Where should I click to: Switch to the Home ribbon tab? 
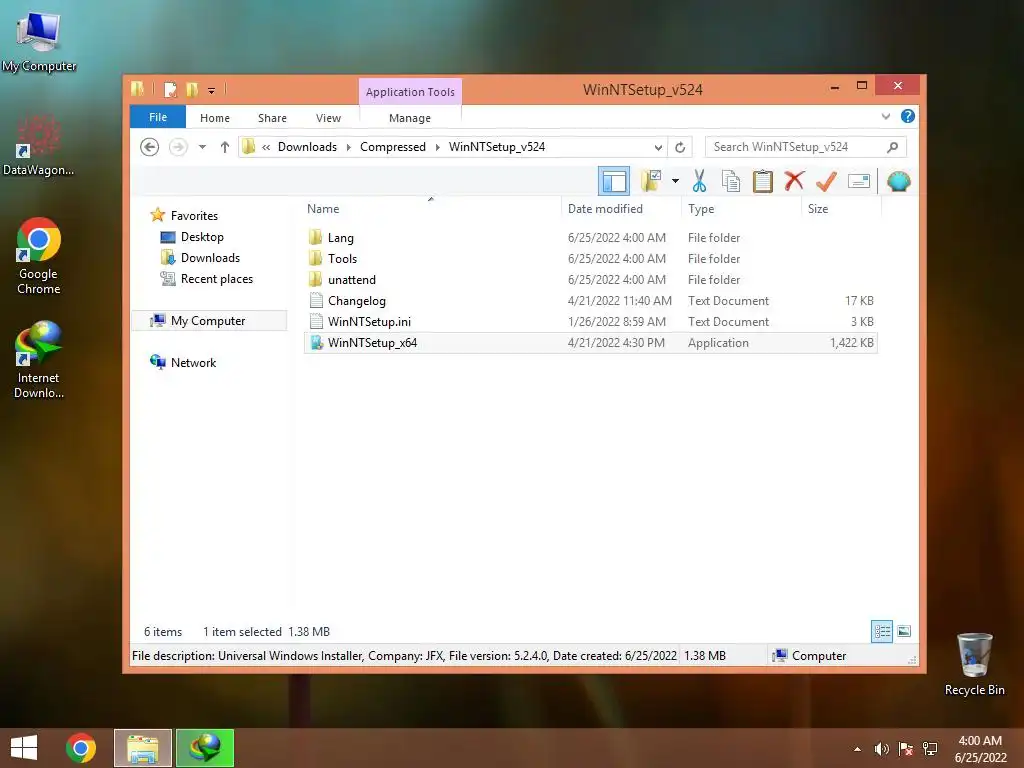[x=215, y=118]
